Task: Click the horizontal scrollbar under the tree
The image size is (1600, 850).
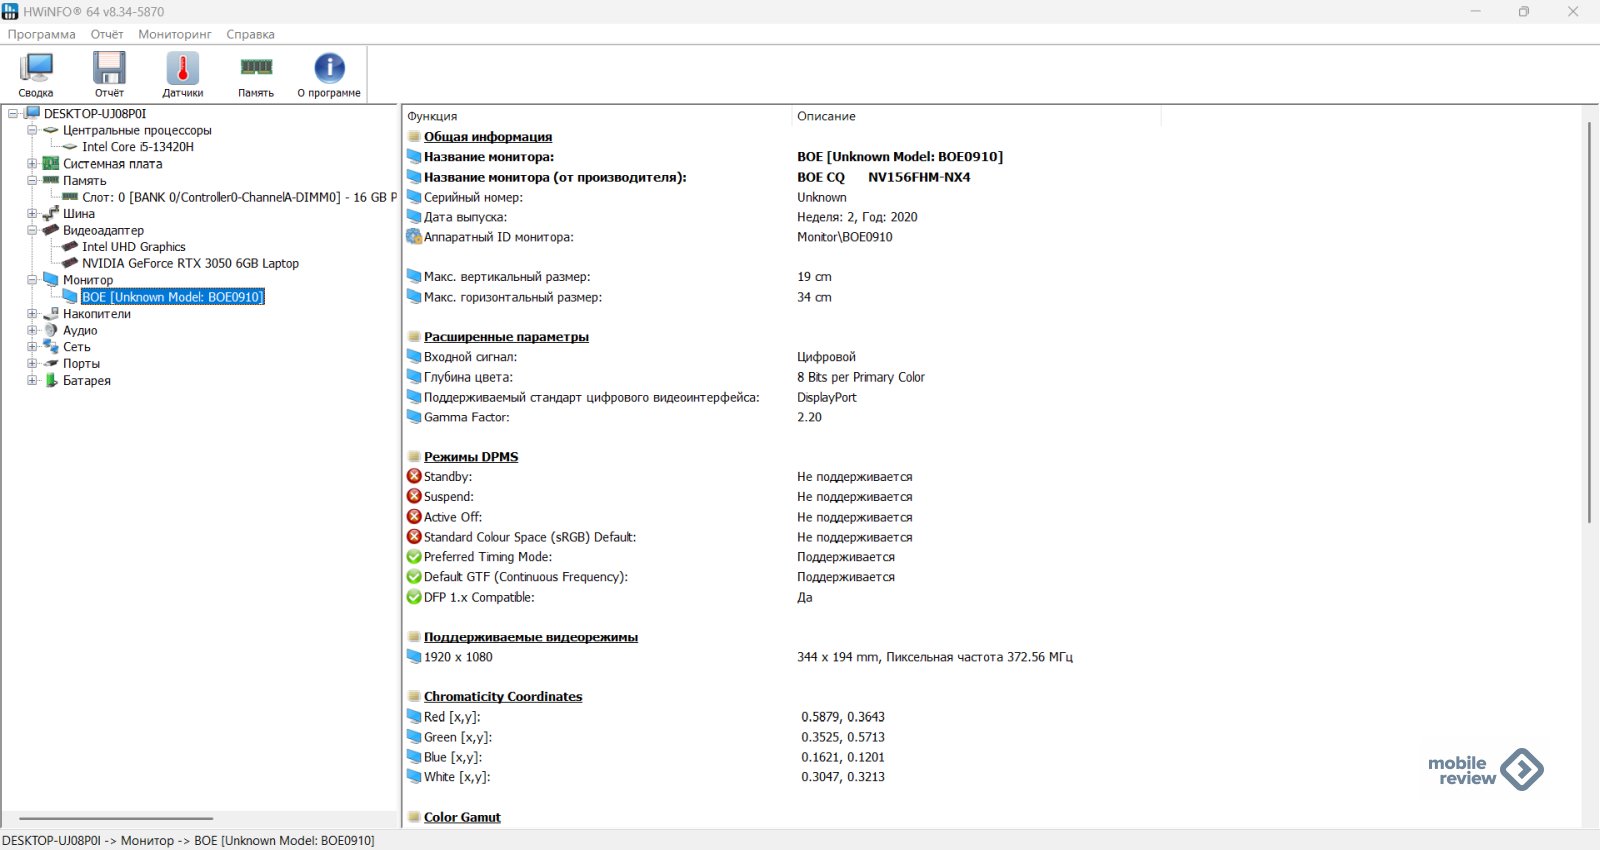Action: [116, 818]
